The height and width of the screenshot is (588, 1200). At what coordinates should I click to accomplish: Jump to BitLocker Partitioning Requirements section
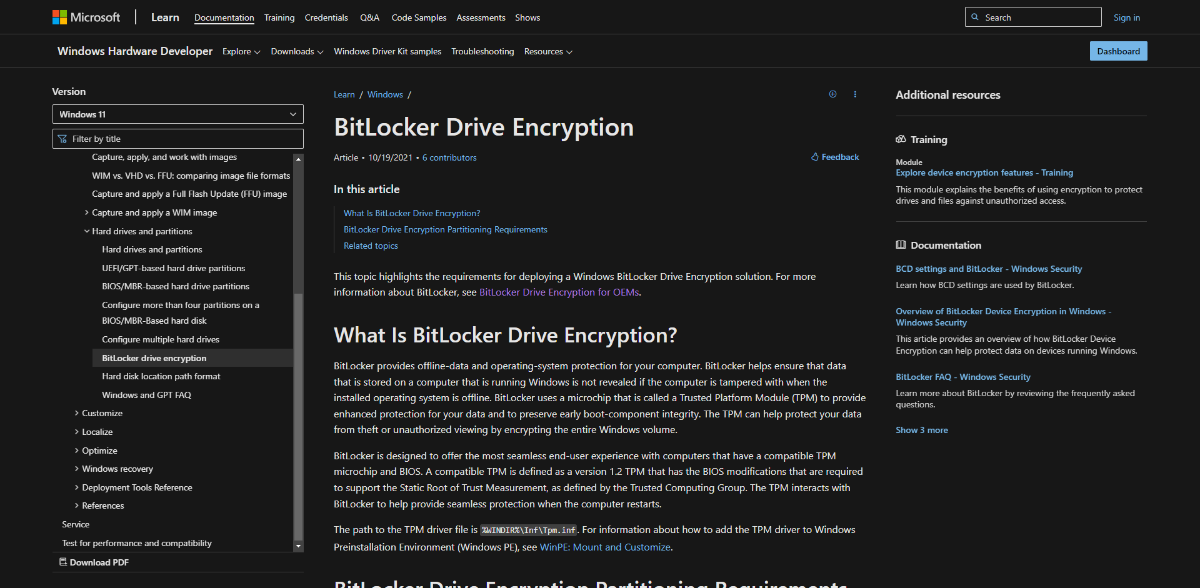(446, 229)
